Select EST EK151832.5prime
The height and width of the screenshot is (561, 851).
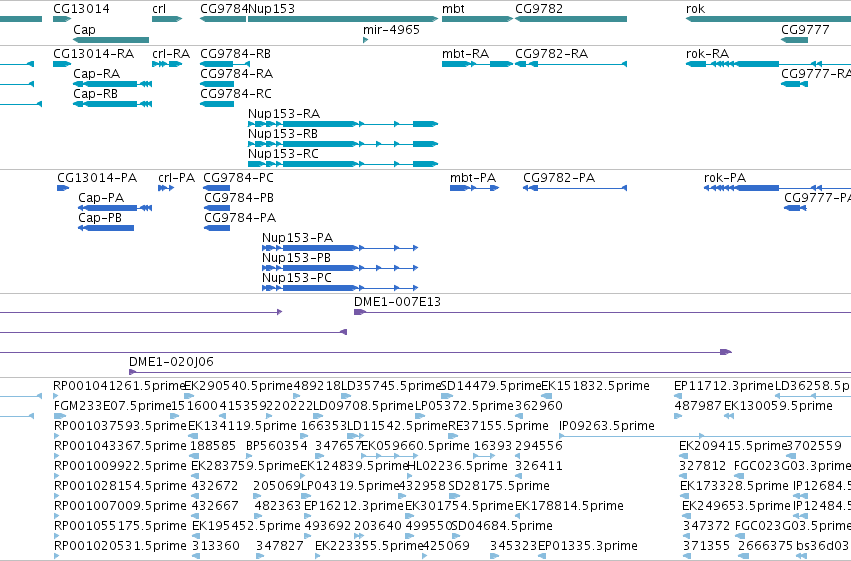pos(596,386)
